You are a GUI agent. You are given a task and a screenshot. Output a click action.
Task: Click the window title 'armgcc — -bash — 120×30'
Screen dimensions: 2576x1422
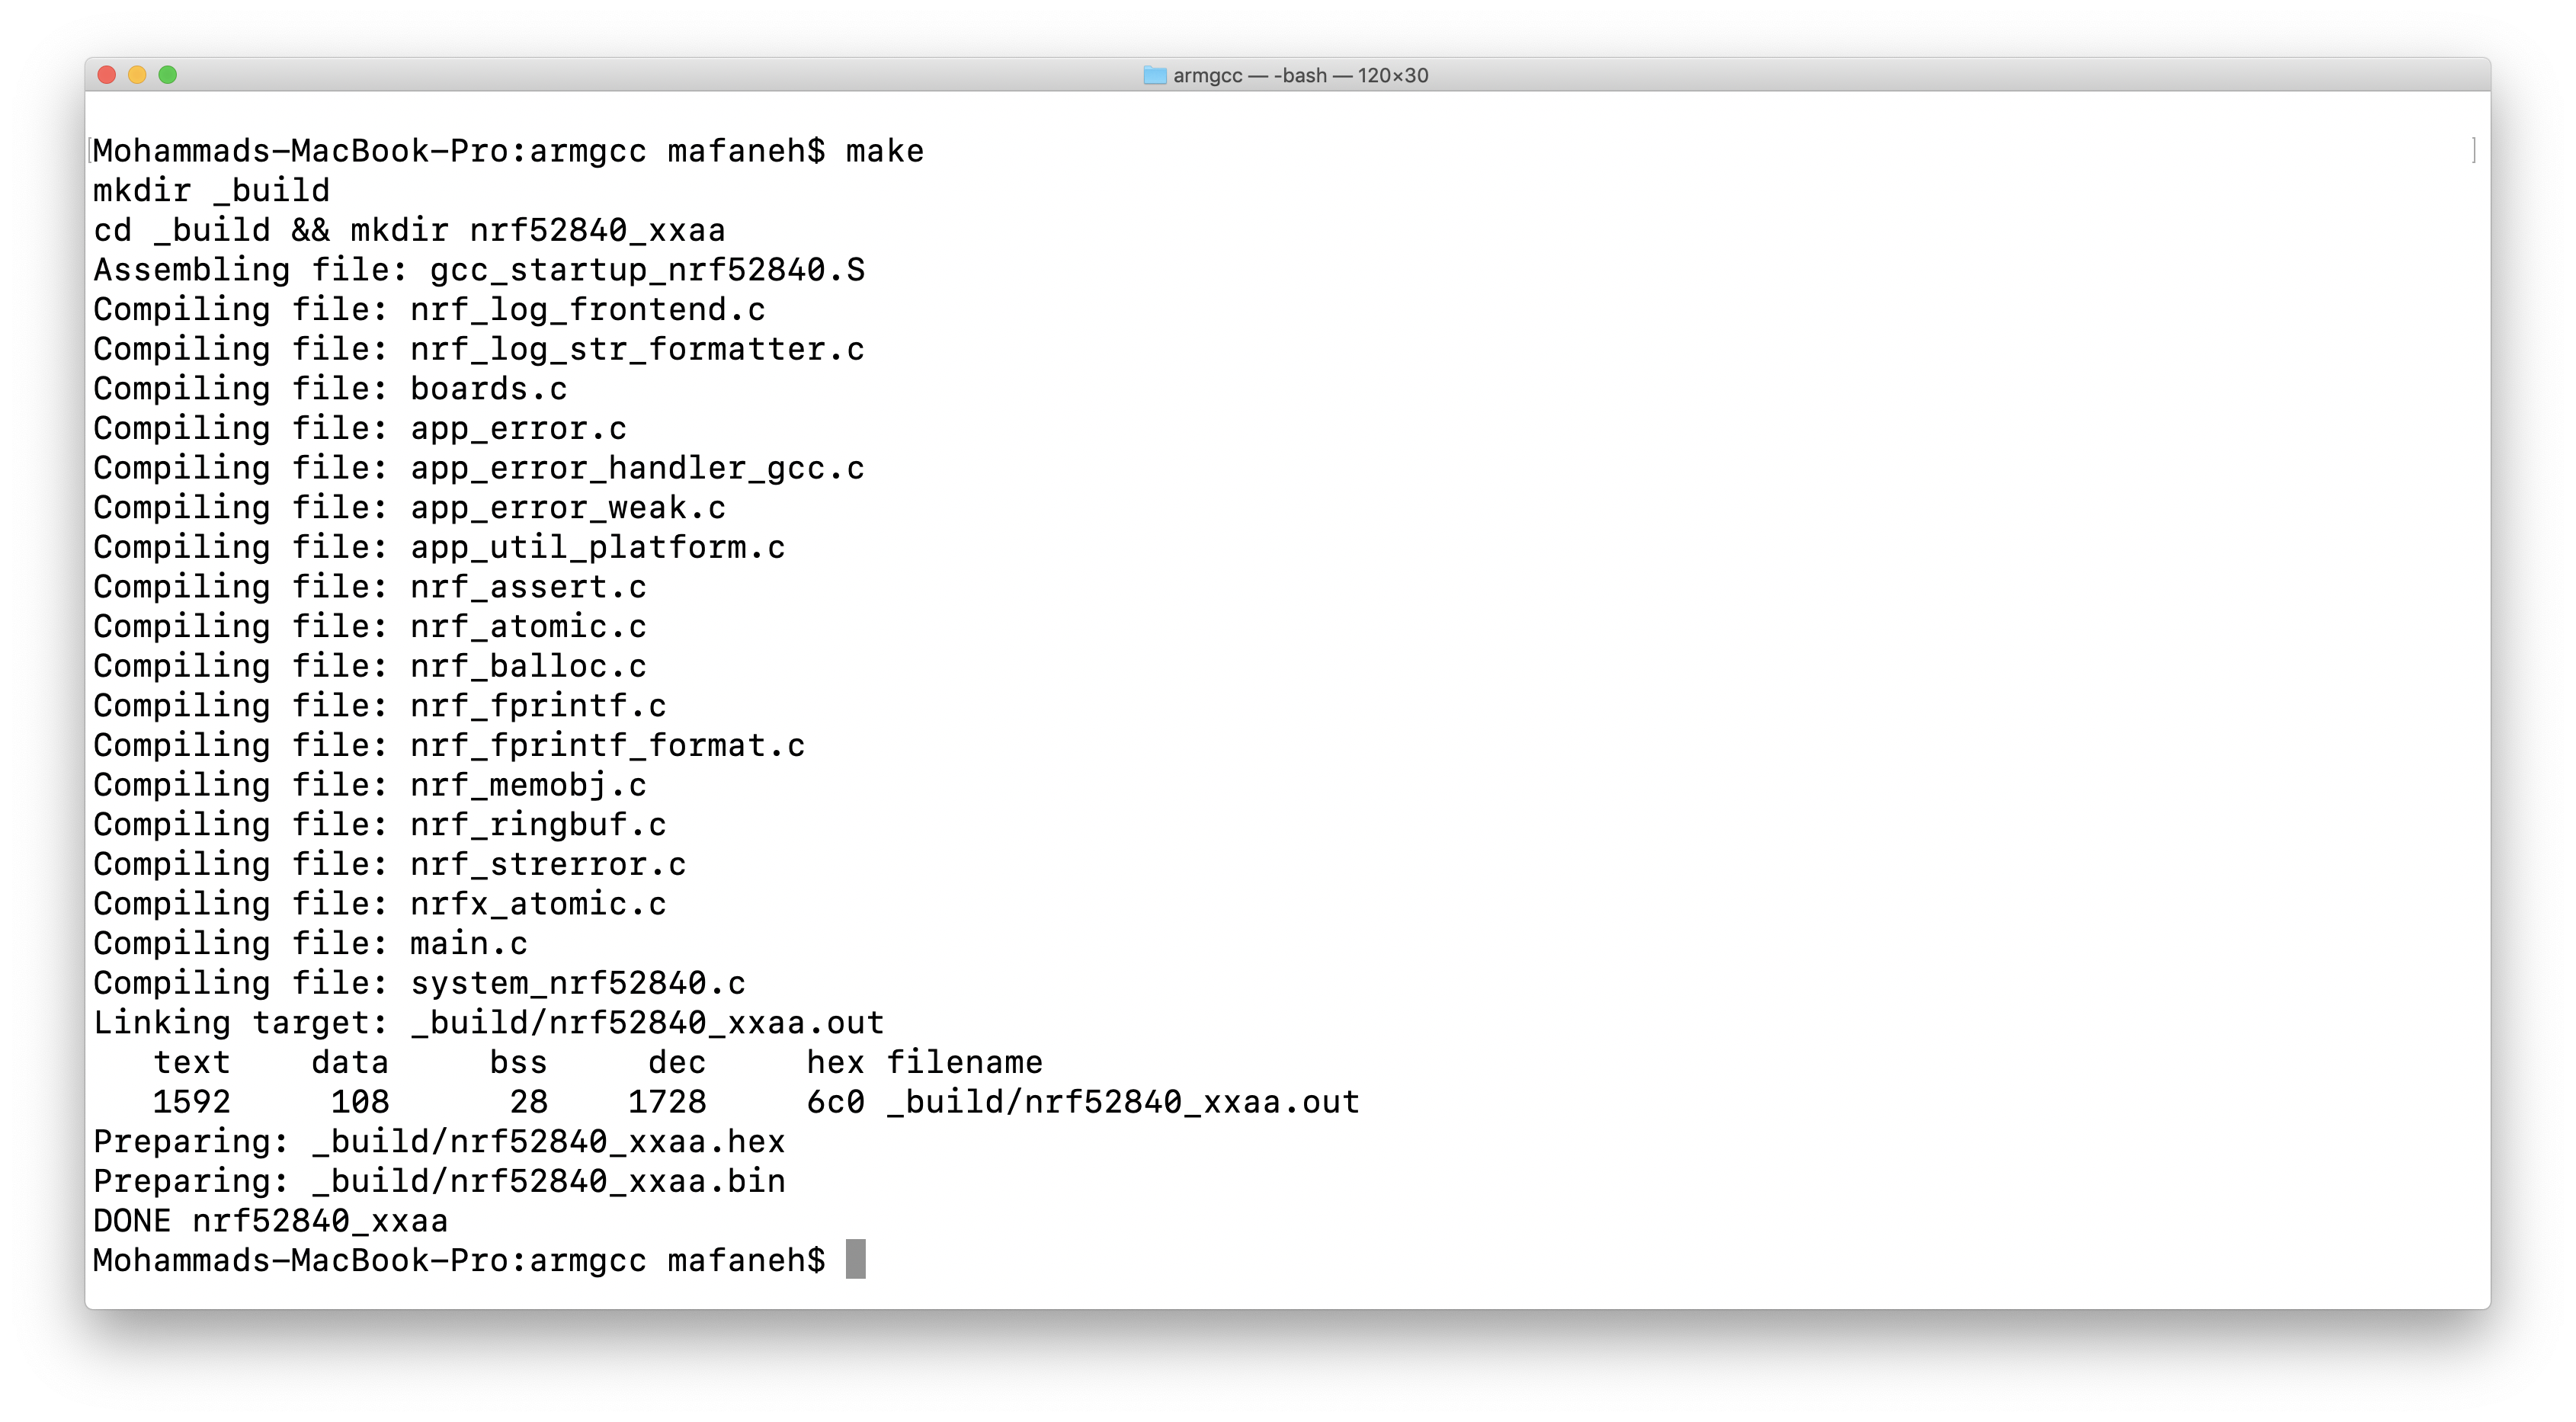pos(1299,75)
